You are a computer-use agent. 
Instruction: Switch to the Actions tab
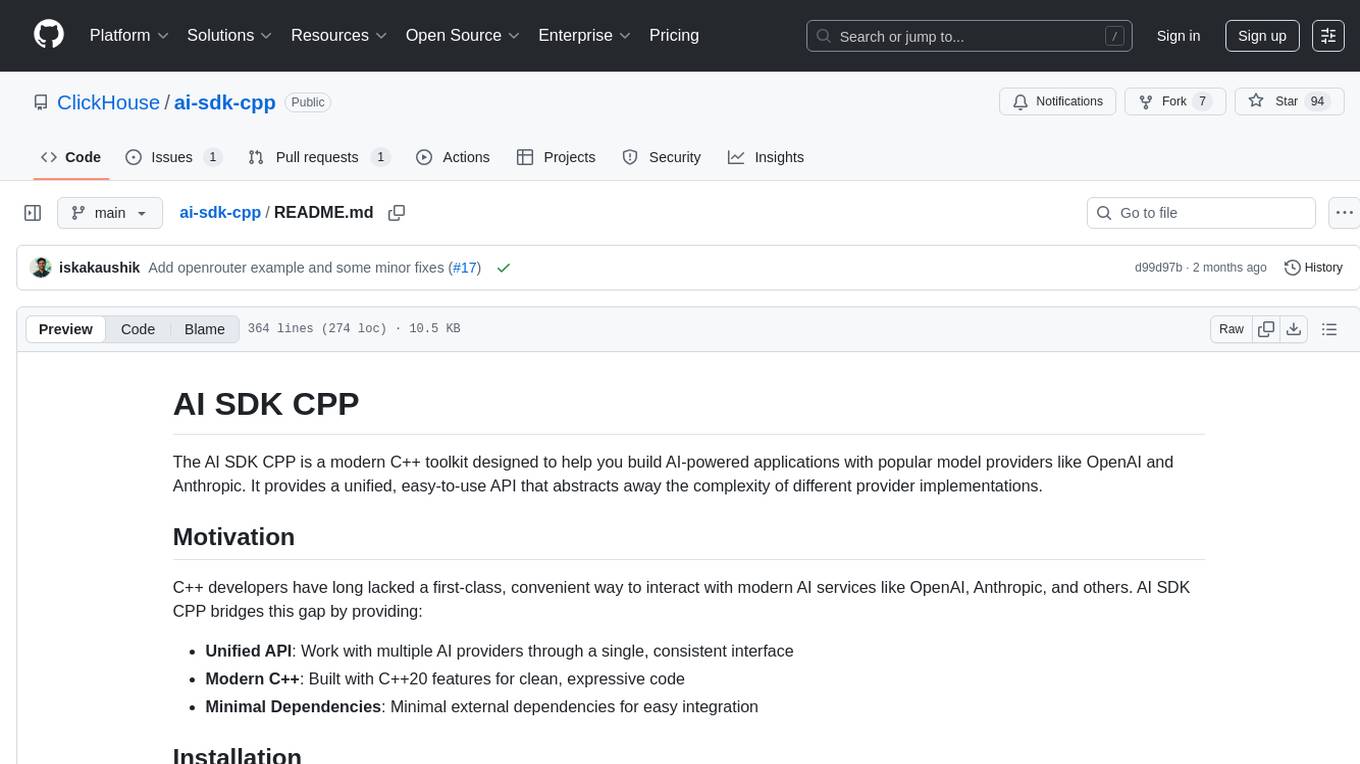pyautogui.click(x=453, y=157)
